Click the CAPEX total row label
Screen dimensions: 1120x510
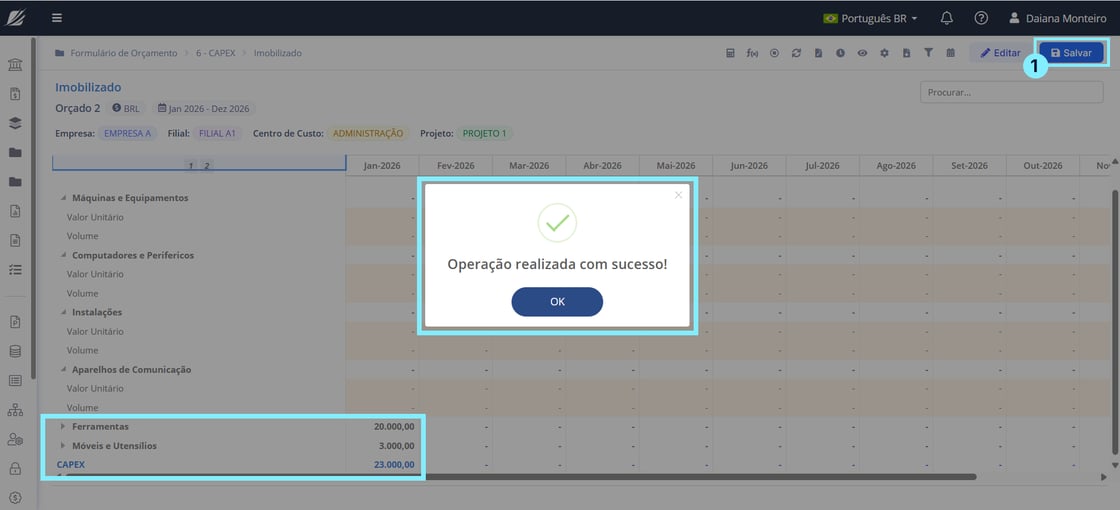[x=71, y=464]
